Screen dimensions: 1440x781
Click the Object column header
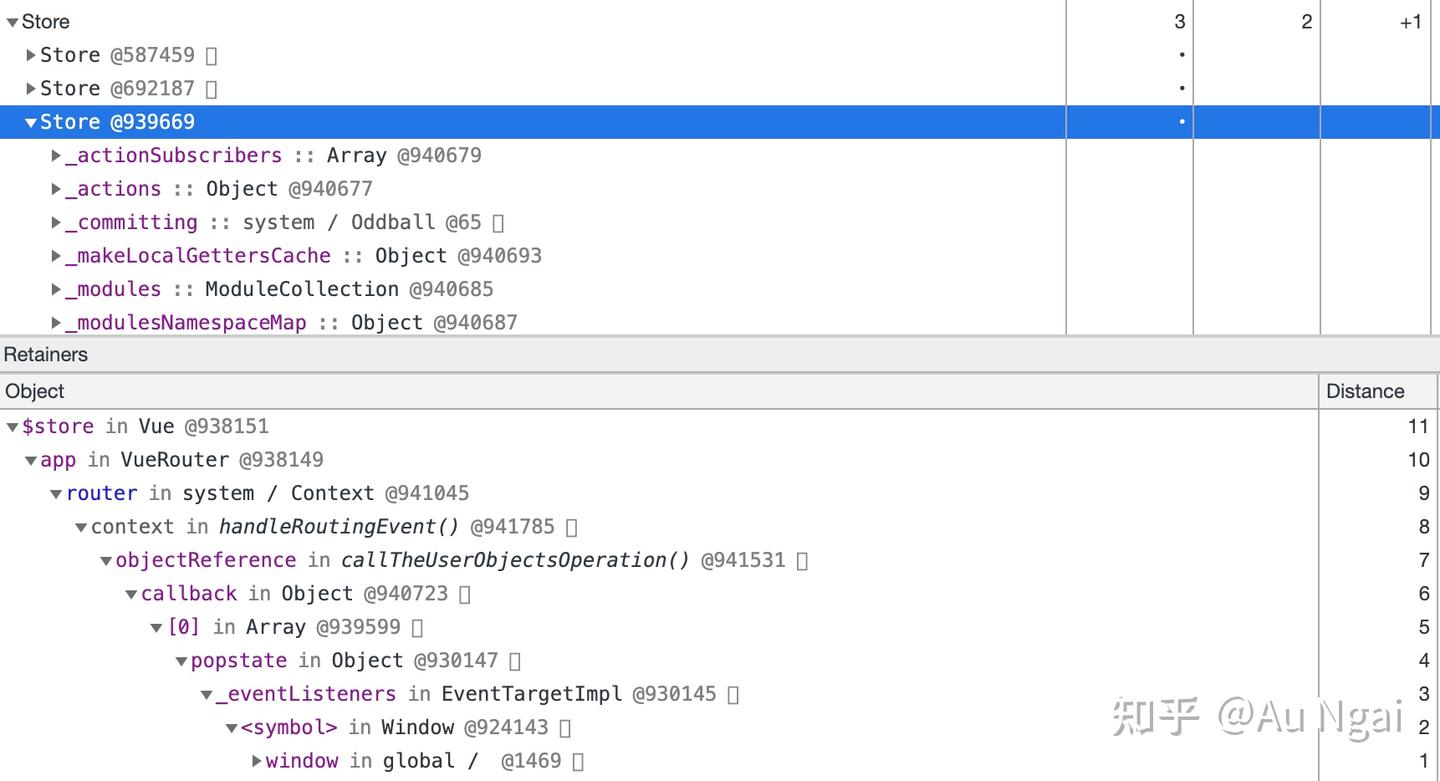pyautogui.click(x=35, y=391)
